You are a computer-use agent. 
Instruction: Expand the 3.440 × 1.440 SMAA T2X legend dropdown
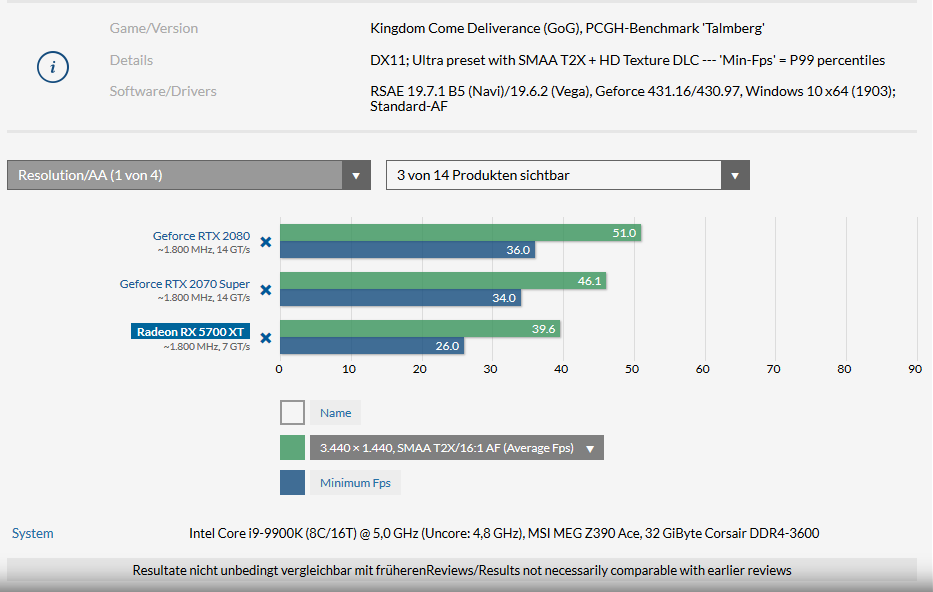(x=456, y=448)
